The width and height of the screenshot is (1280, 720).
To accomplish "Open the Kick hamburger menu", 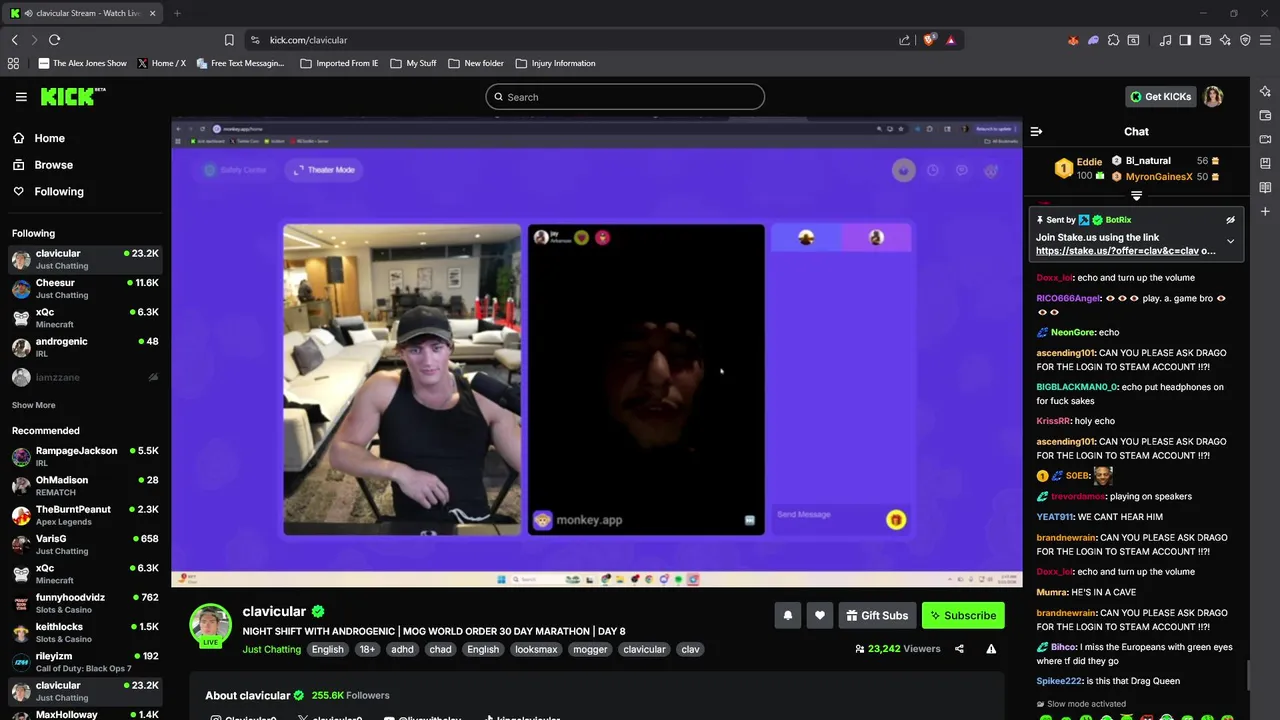I will point(21,97).
